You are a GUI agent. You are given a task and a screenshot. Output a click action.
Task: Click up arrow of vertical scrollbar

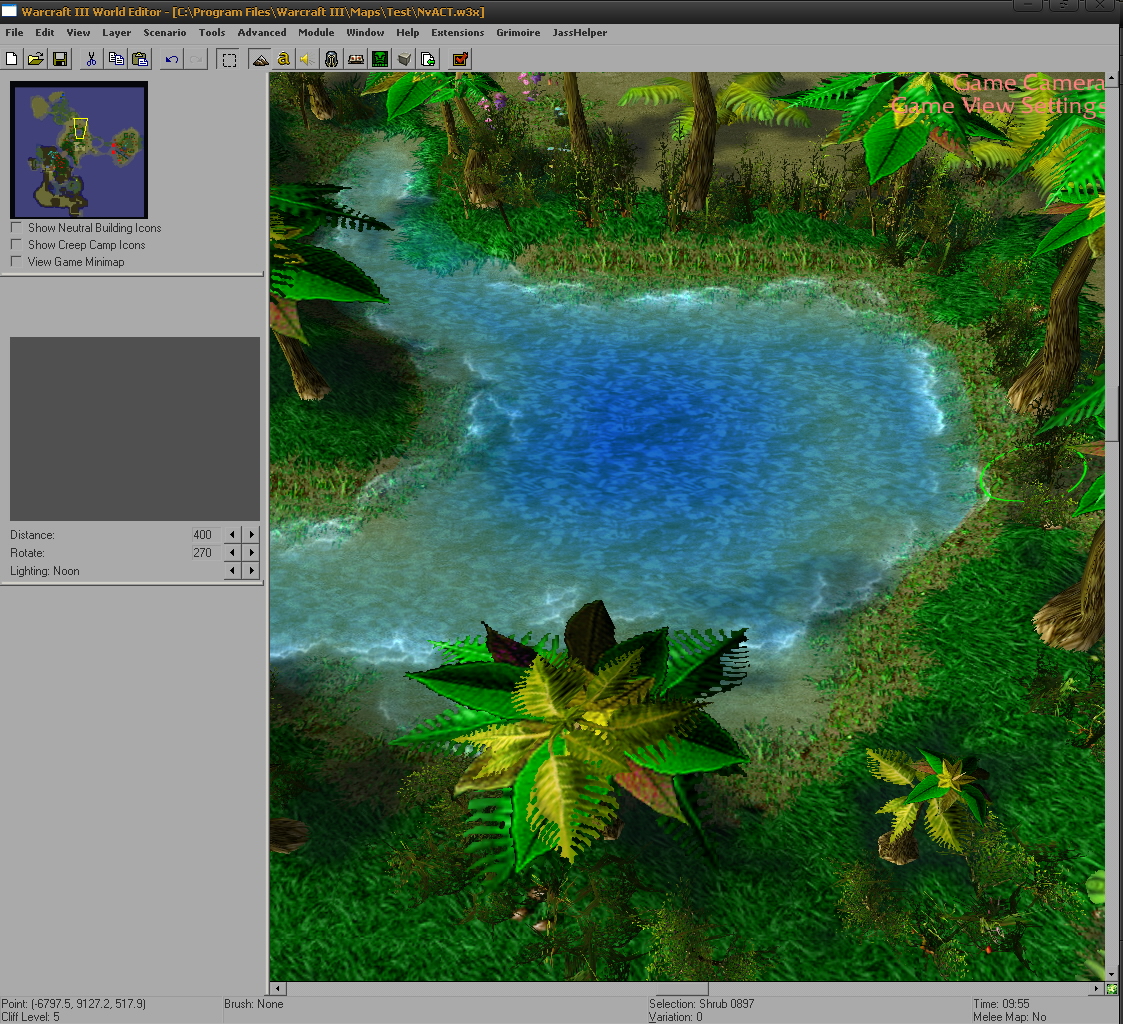pyautogui.click(x=1112, y=77)
